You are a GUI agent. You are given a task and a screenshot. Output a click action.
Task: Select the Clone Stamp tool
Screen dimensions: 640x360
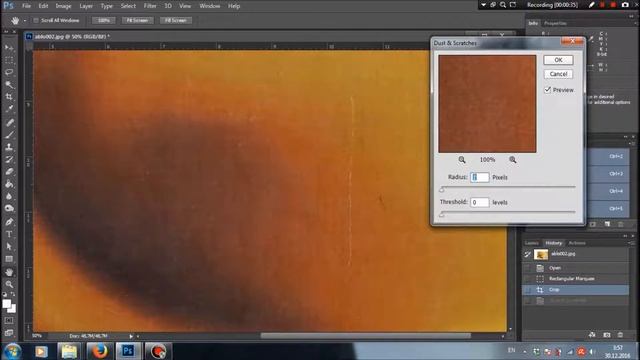pos(9,147)
